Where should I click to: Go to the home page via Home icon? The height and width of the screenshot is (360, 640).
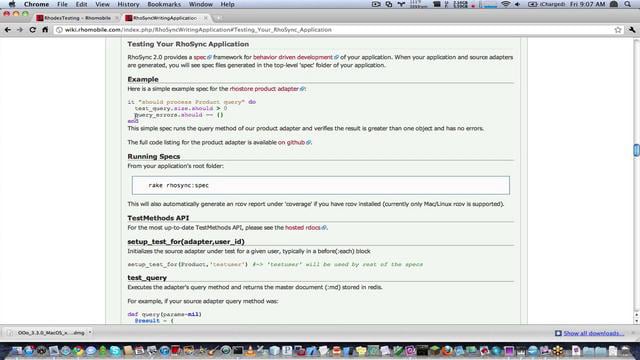[x=45, y=30]
